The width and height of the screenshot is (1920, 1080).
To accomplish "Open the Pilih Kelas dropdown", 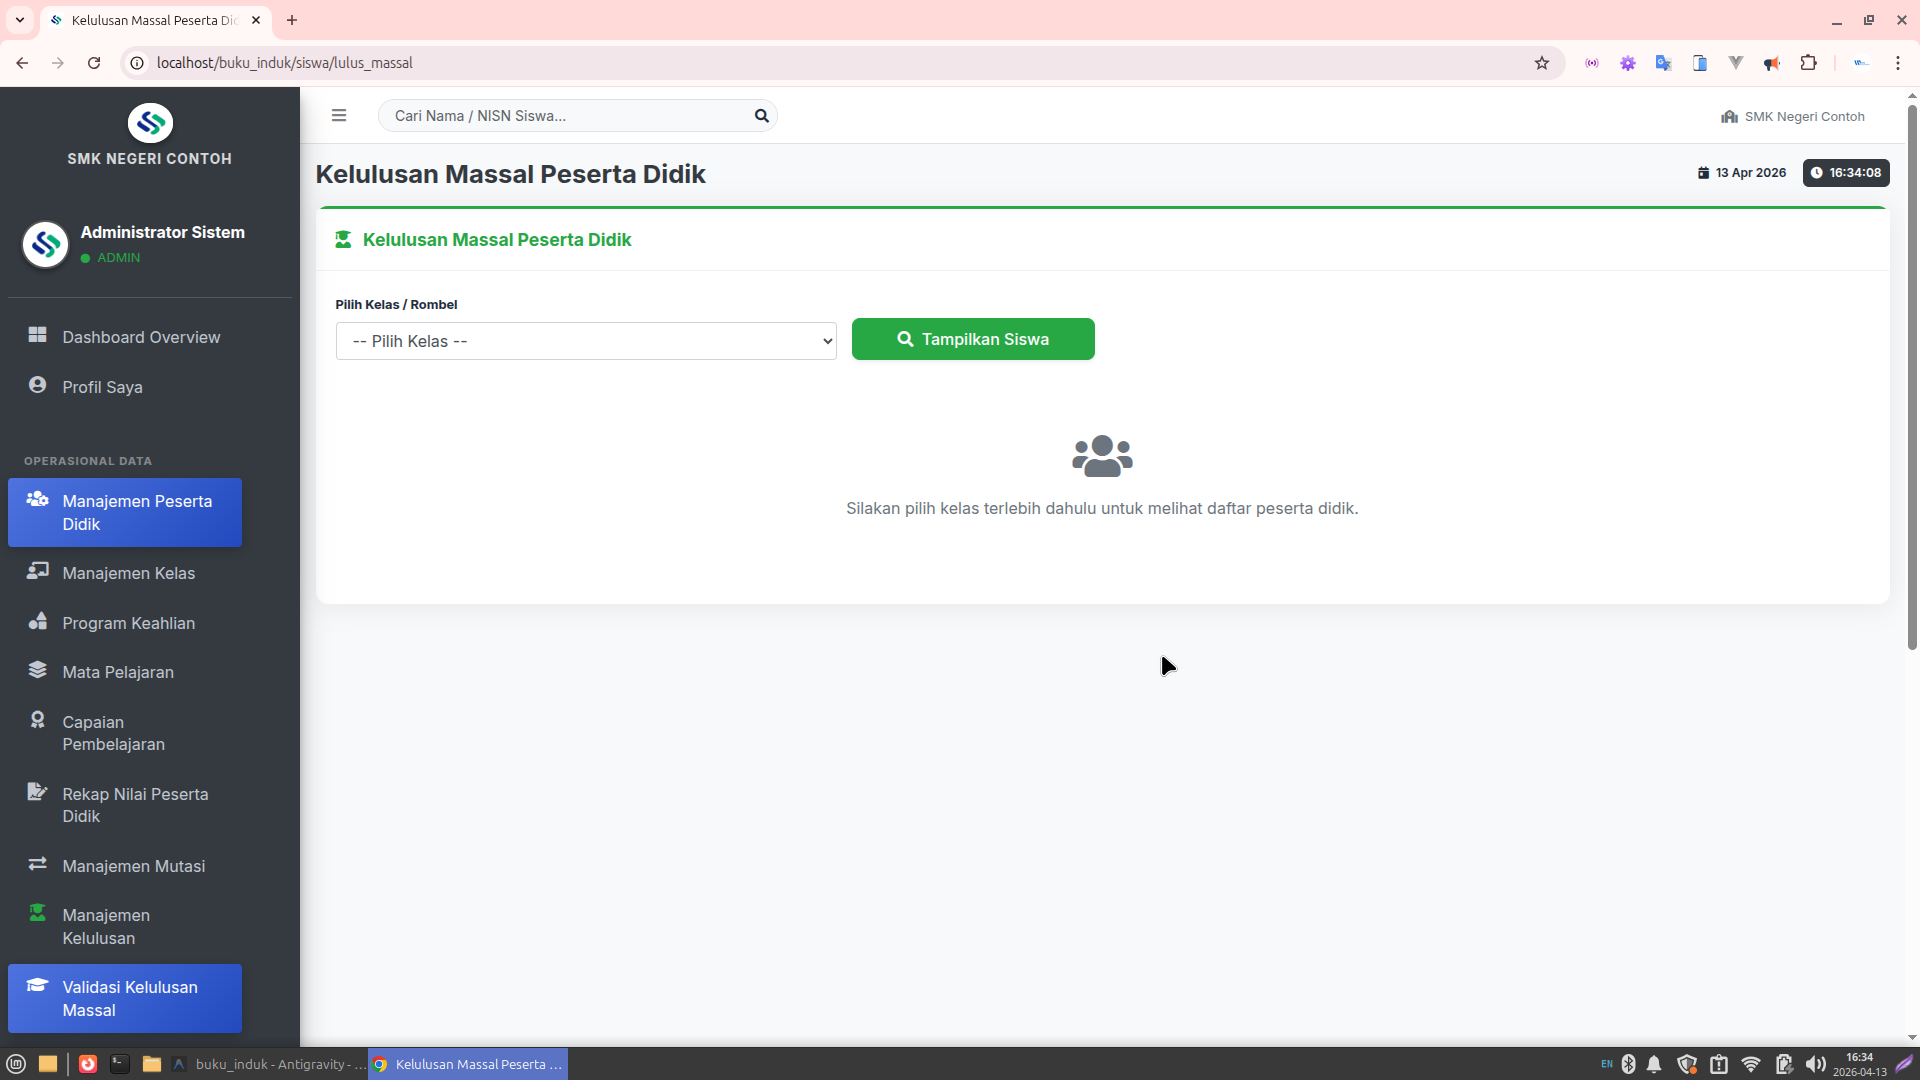I will tap(586, 341).
